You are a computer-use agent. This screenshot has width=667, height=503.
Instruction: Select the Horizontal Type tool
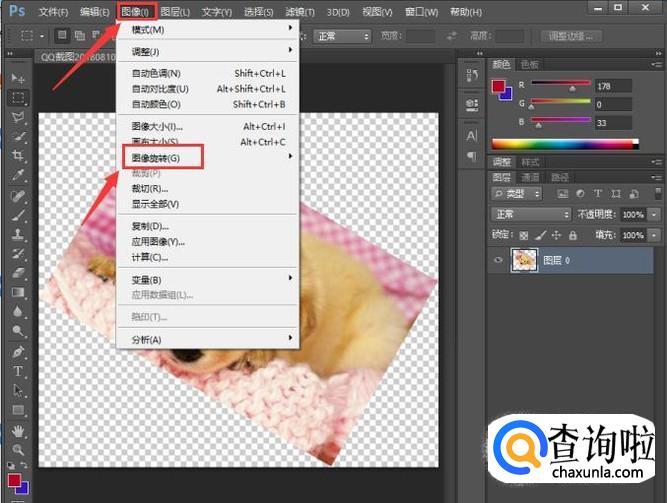(18, 372)
